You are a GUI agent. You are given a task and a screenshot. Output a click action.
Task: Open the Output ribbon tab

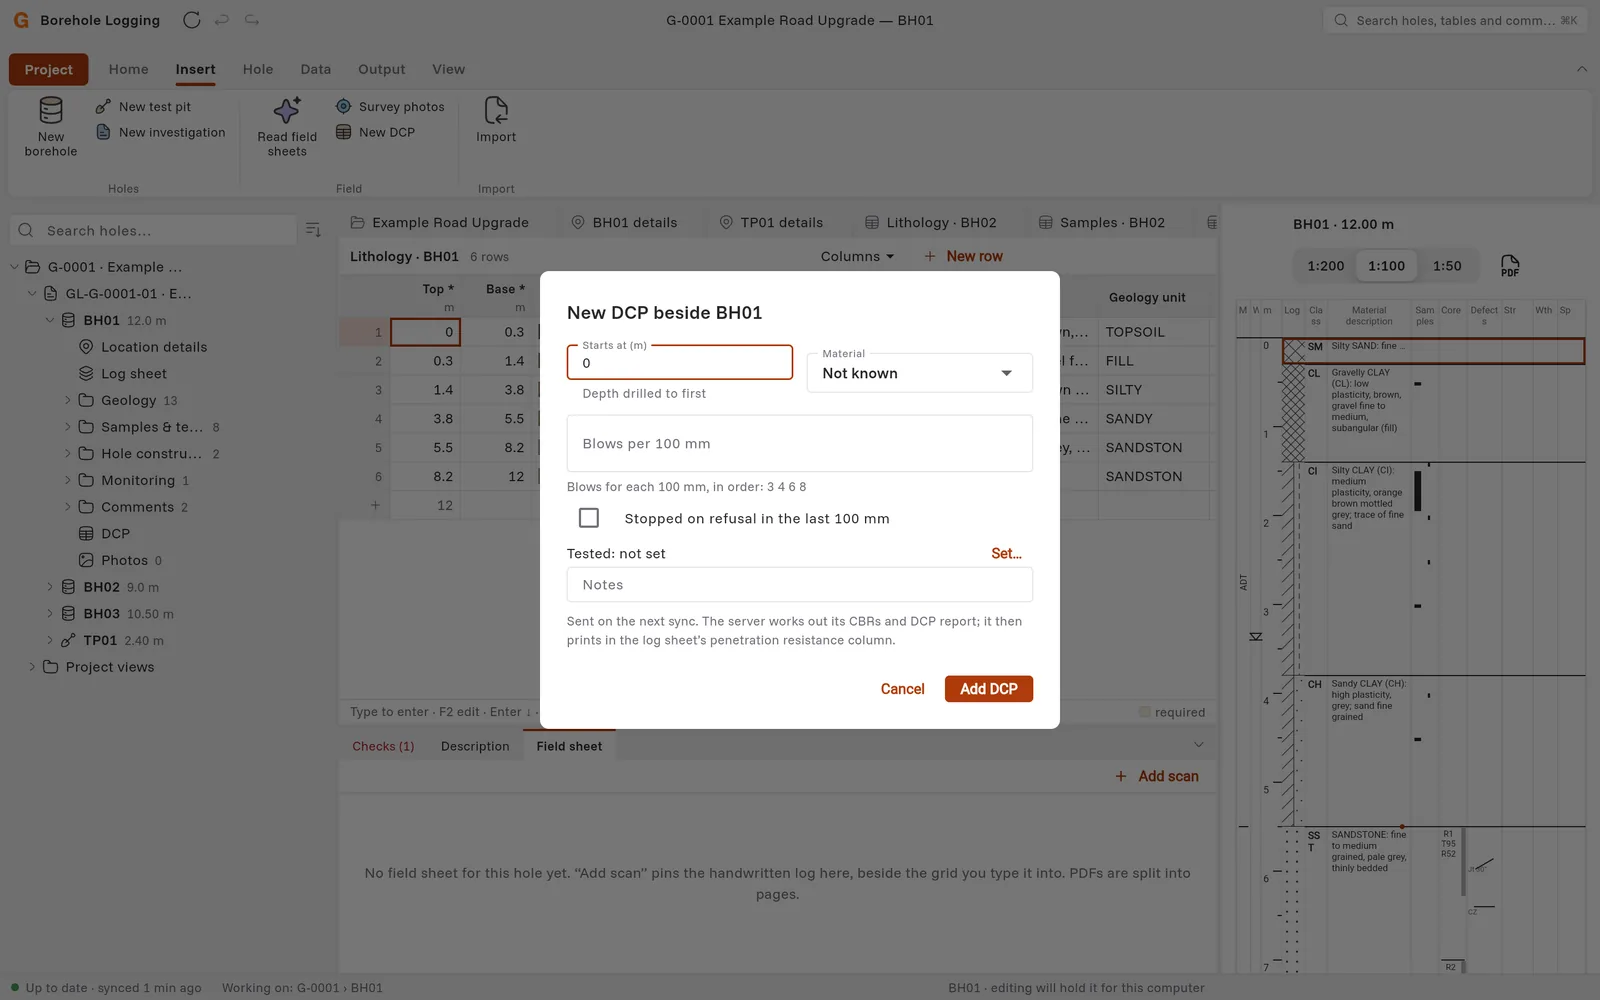[x=382, y=69]
